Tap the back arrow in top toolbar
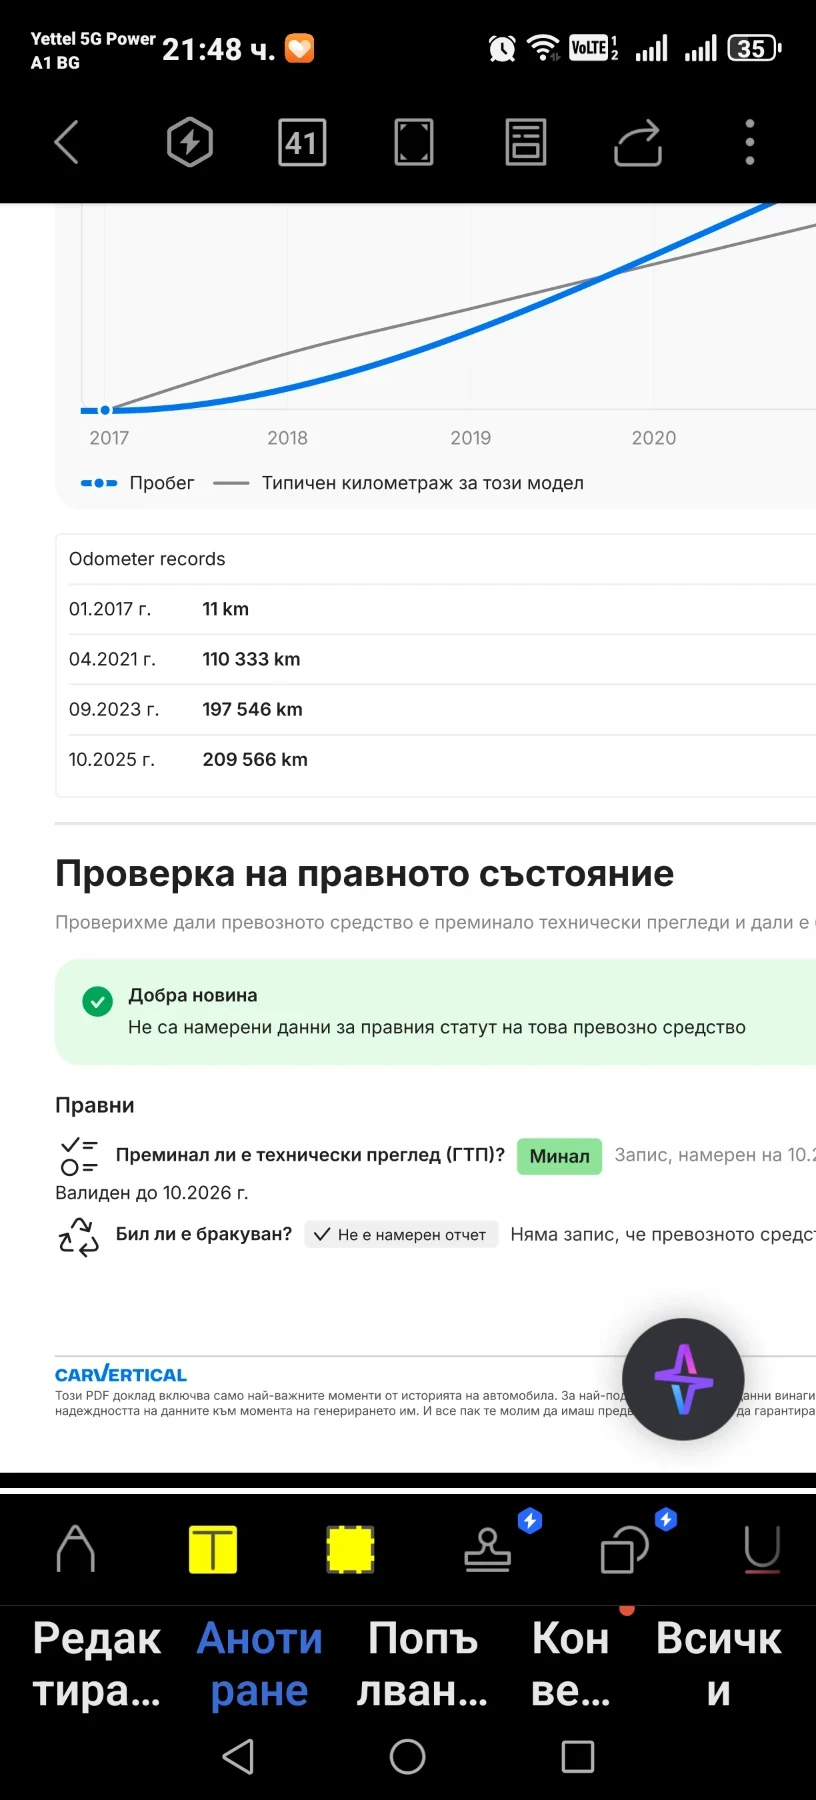The image size is (816, 1800). 66,142
